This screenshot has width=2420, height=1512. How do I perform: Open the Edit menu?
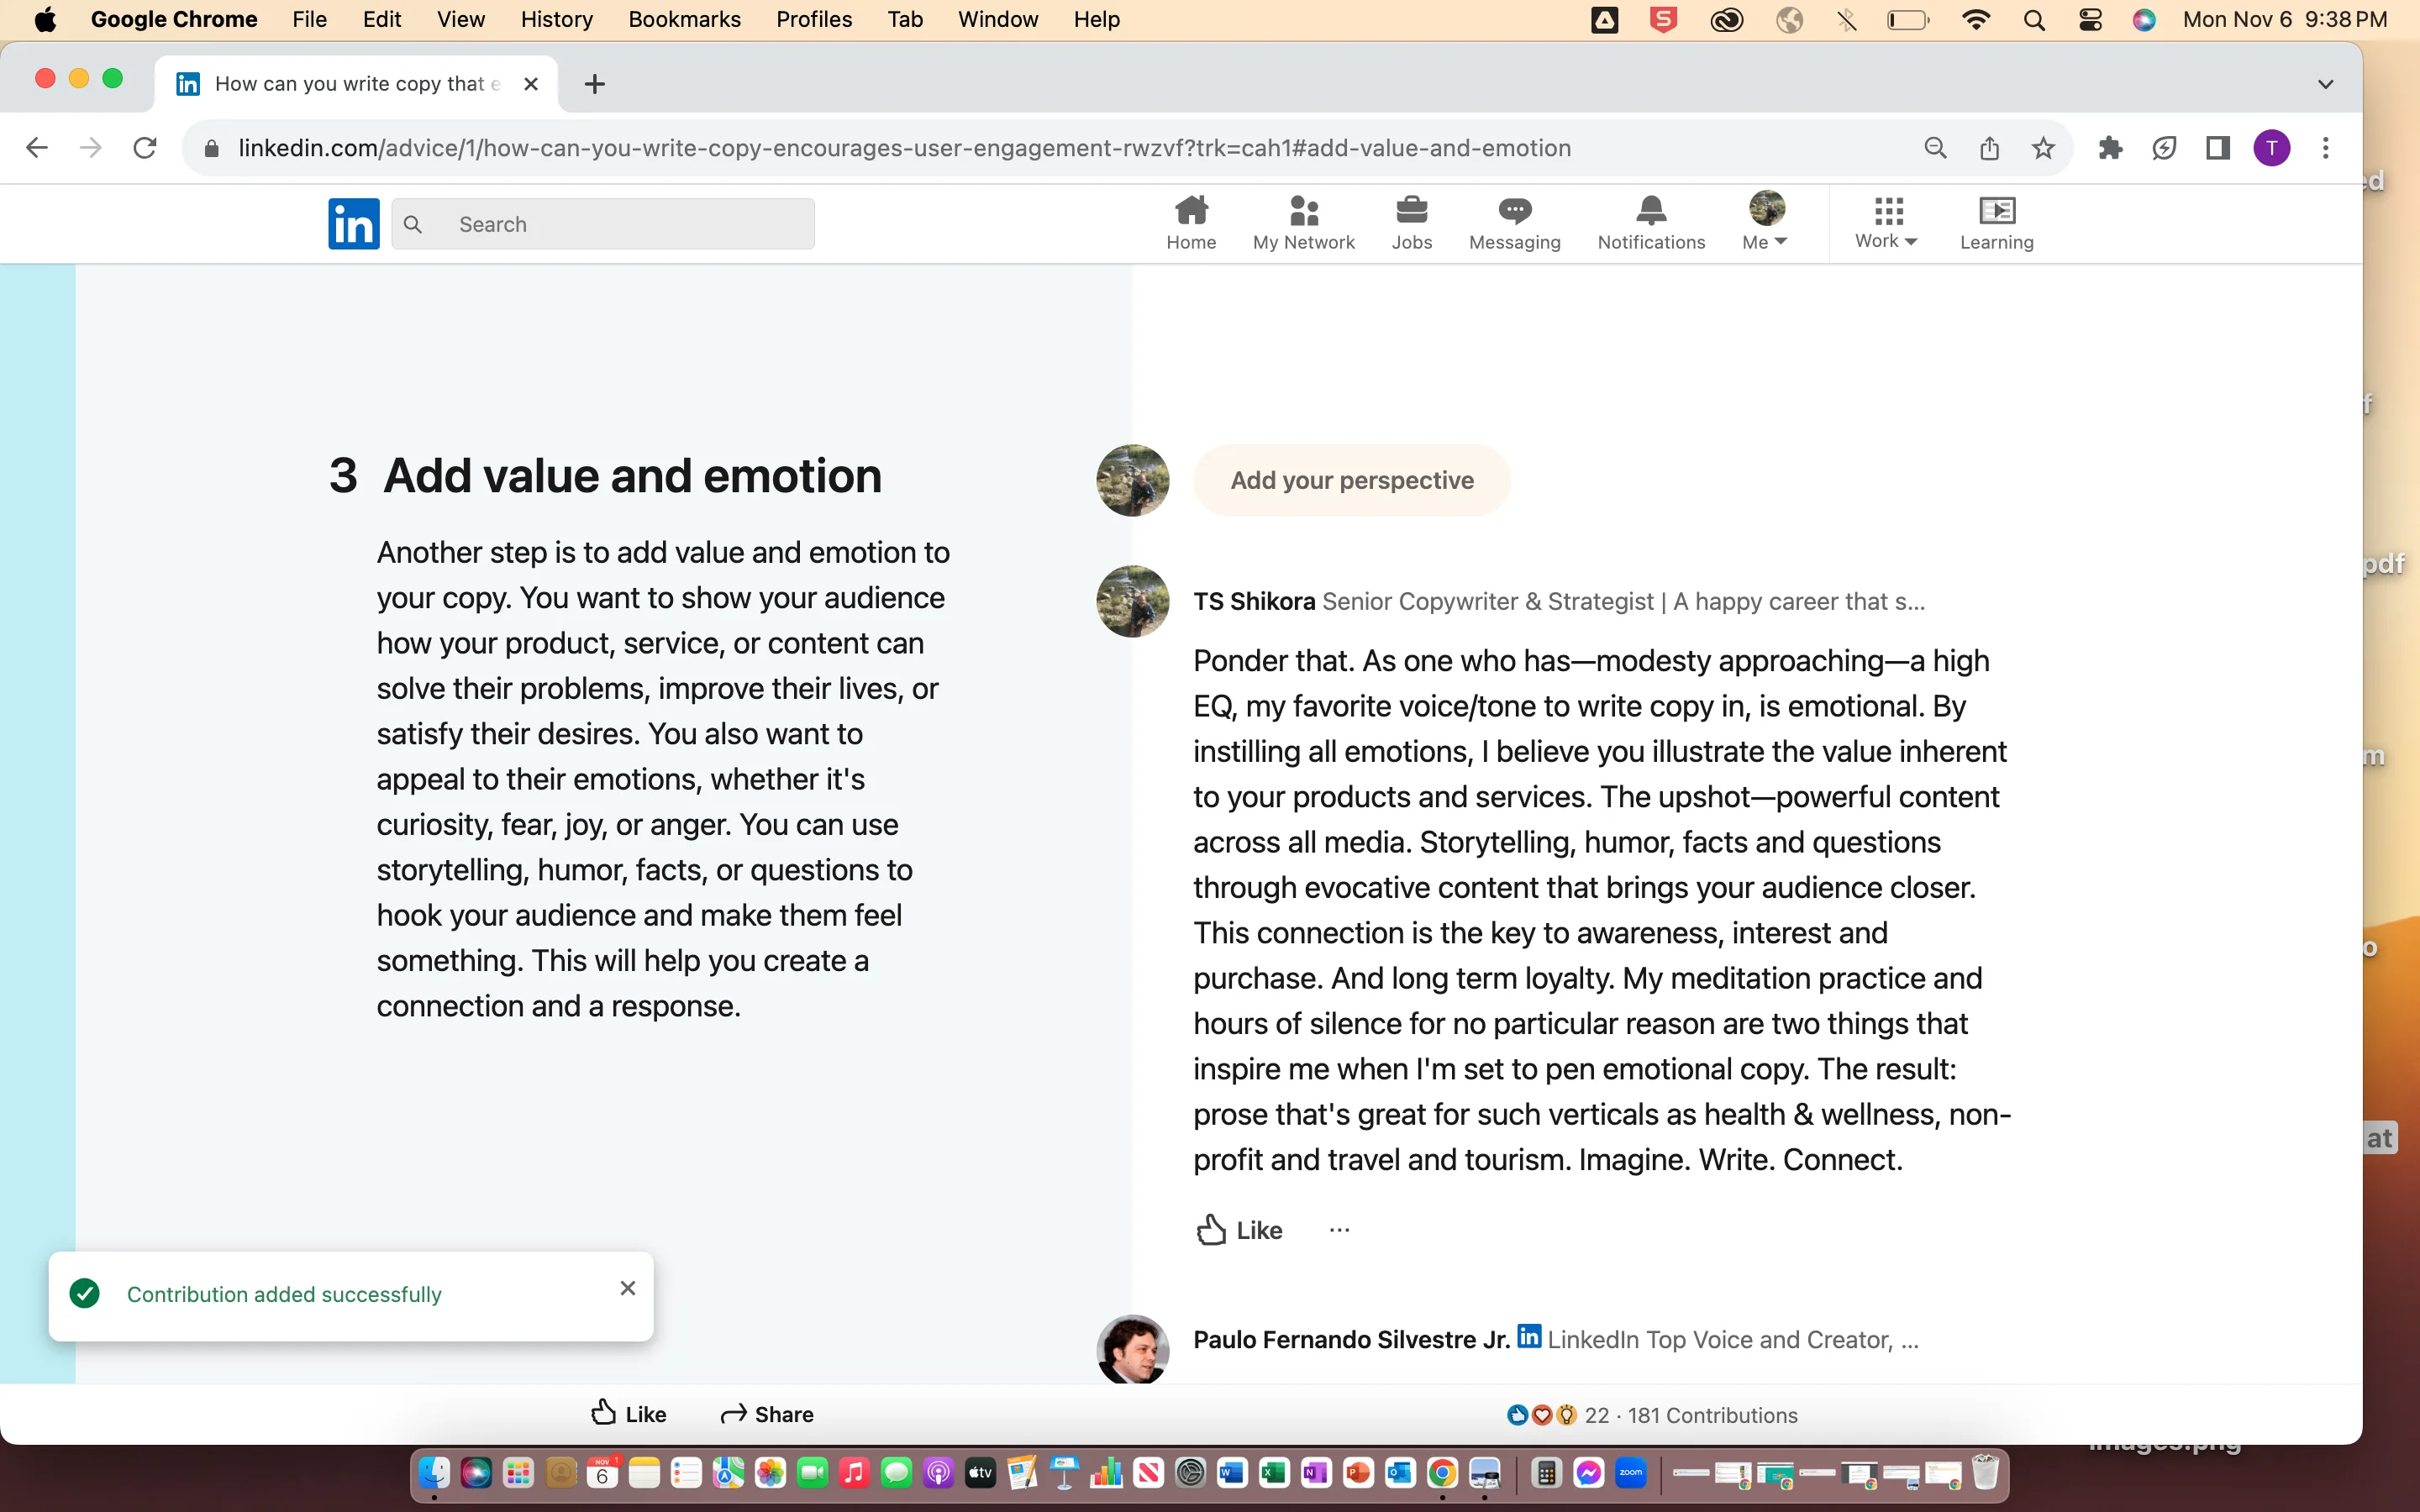coord(381,19)
